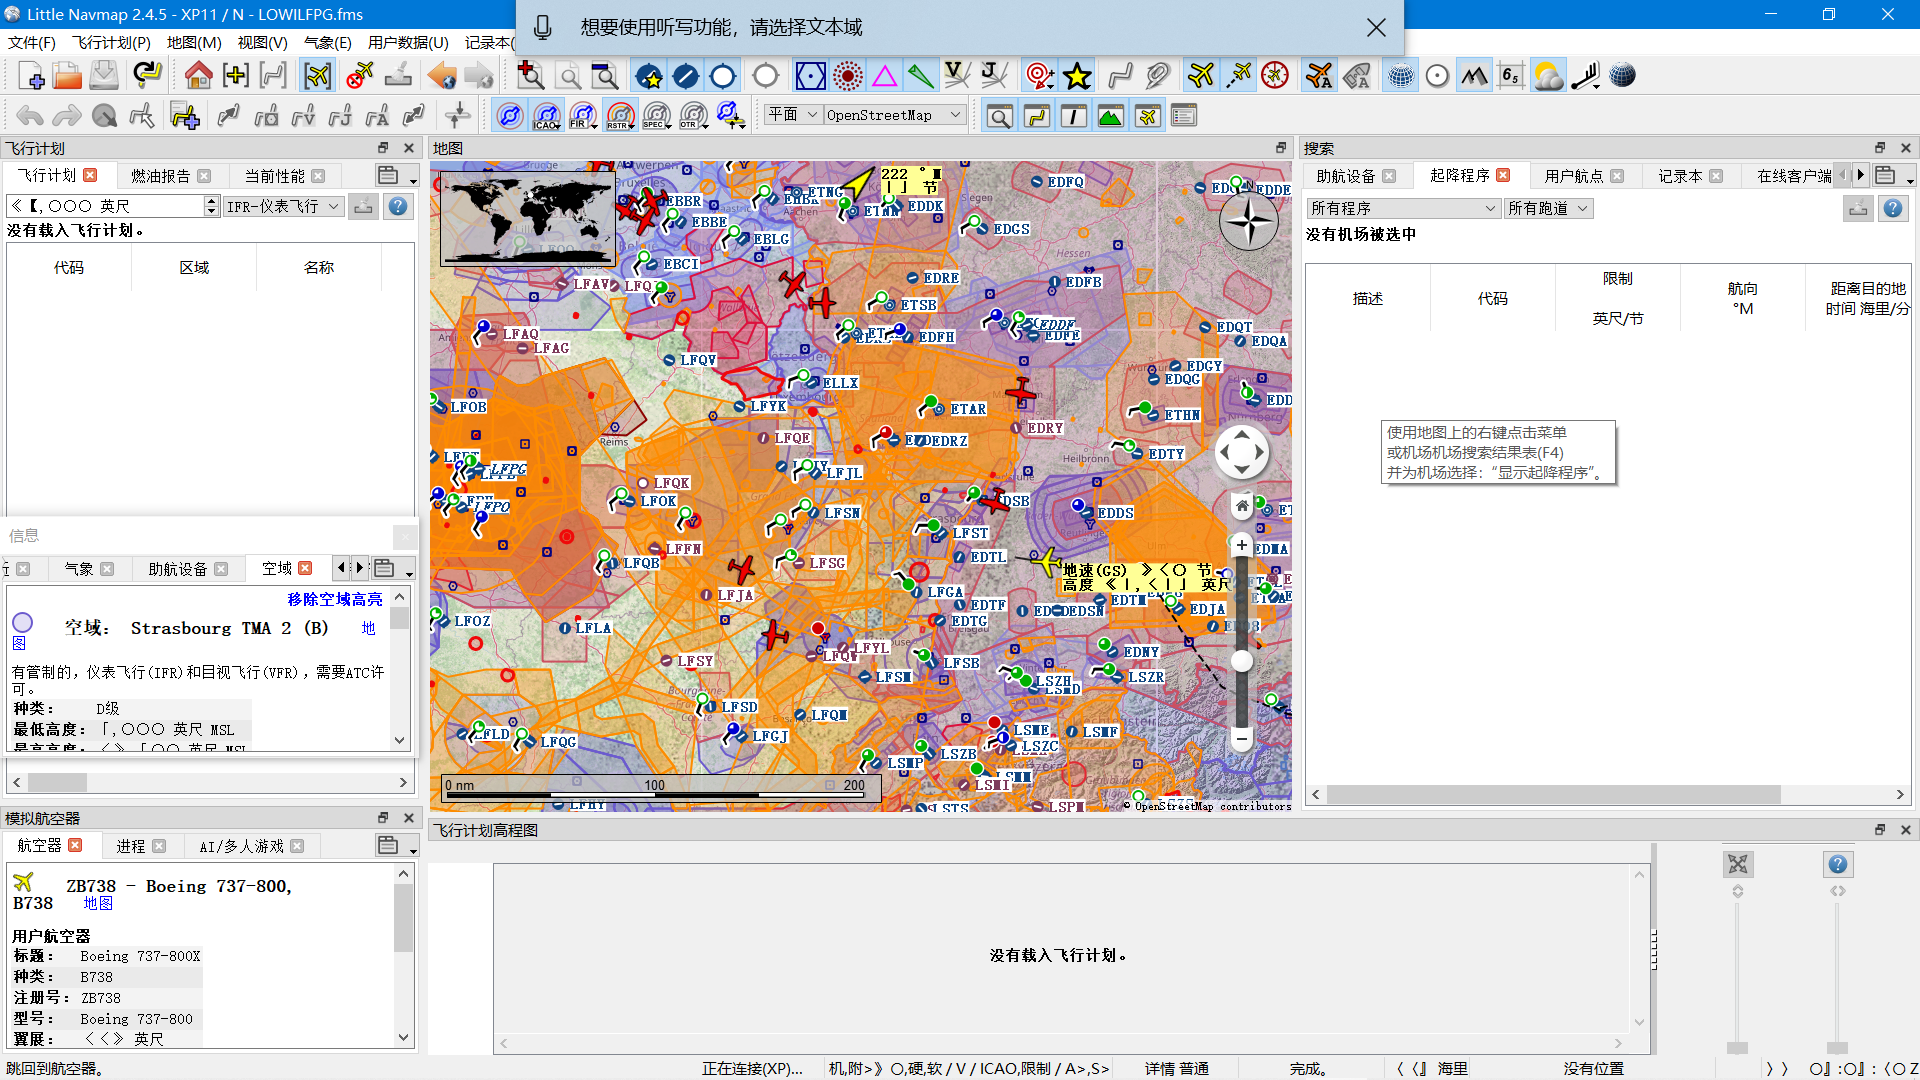Zoom out with map minus button
Viewport: 1920px width, 1080px height.
tap(1241, 740)
